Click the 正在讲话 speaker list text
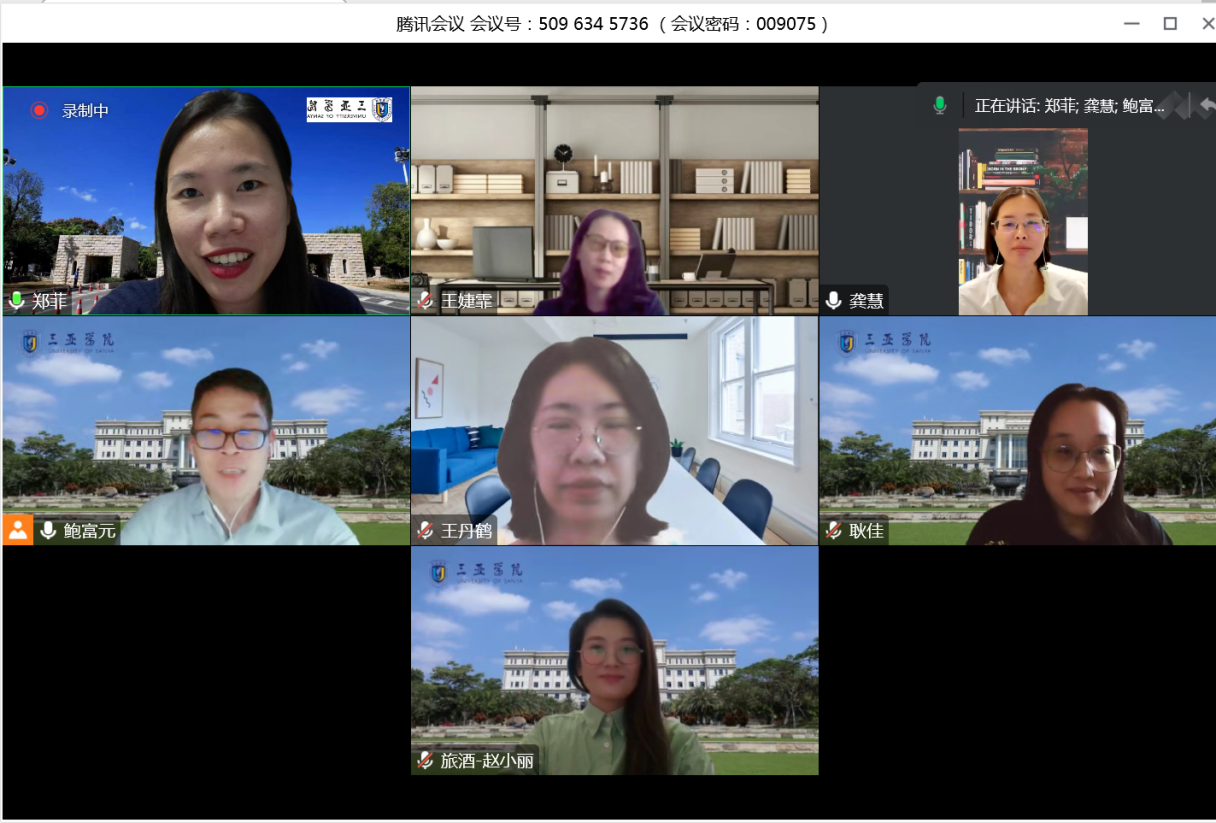This screenshot has height=823, width=1216. click(x=1069, y=106)
